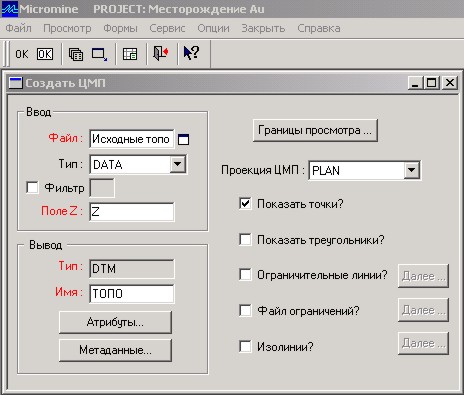Image resolution: width=464 pixels, height=395 pixels.
Task: Click Далее next to Ограничительные линии?
Action: click(x=423, y=276)
